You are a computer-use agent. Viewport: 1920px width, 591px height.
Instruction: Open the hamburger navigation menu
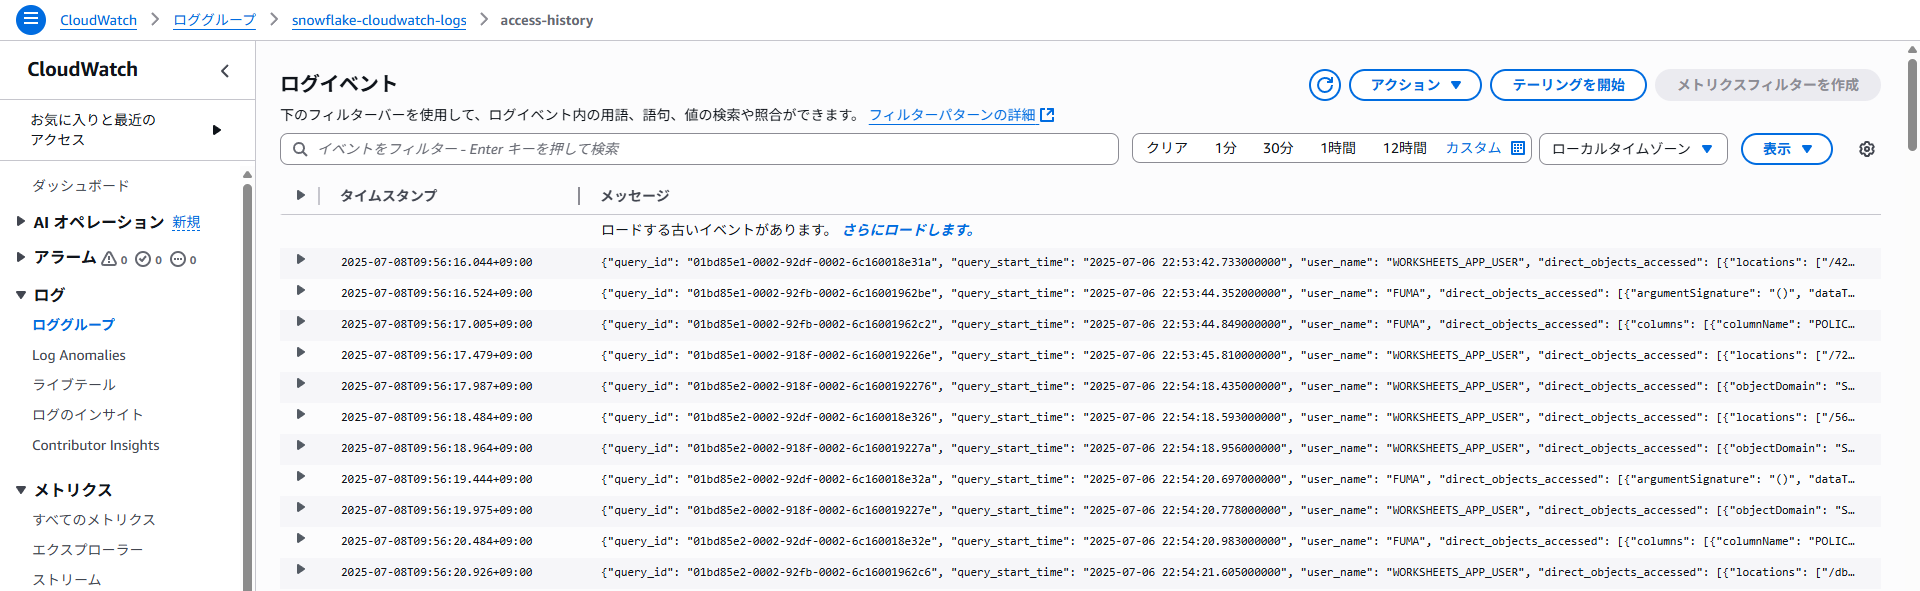(x=31, y=19)
